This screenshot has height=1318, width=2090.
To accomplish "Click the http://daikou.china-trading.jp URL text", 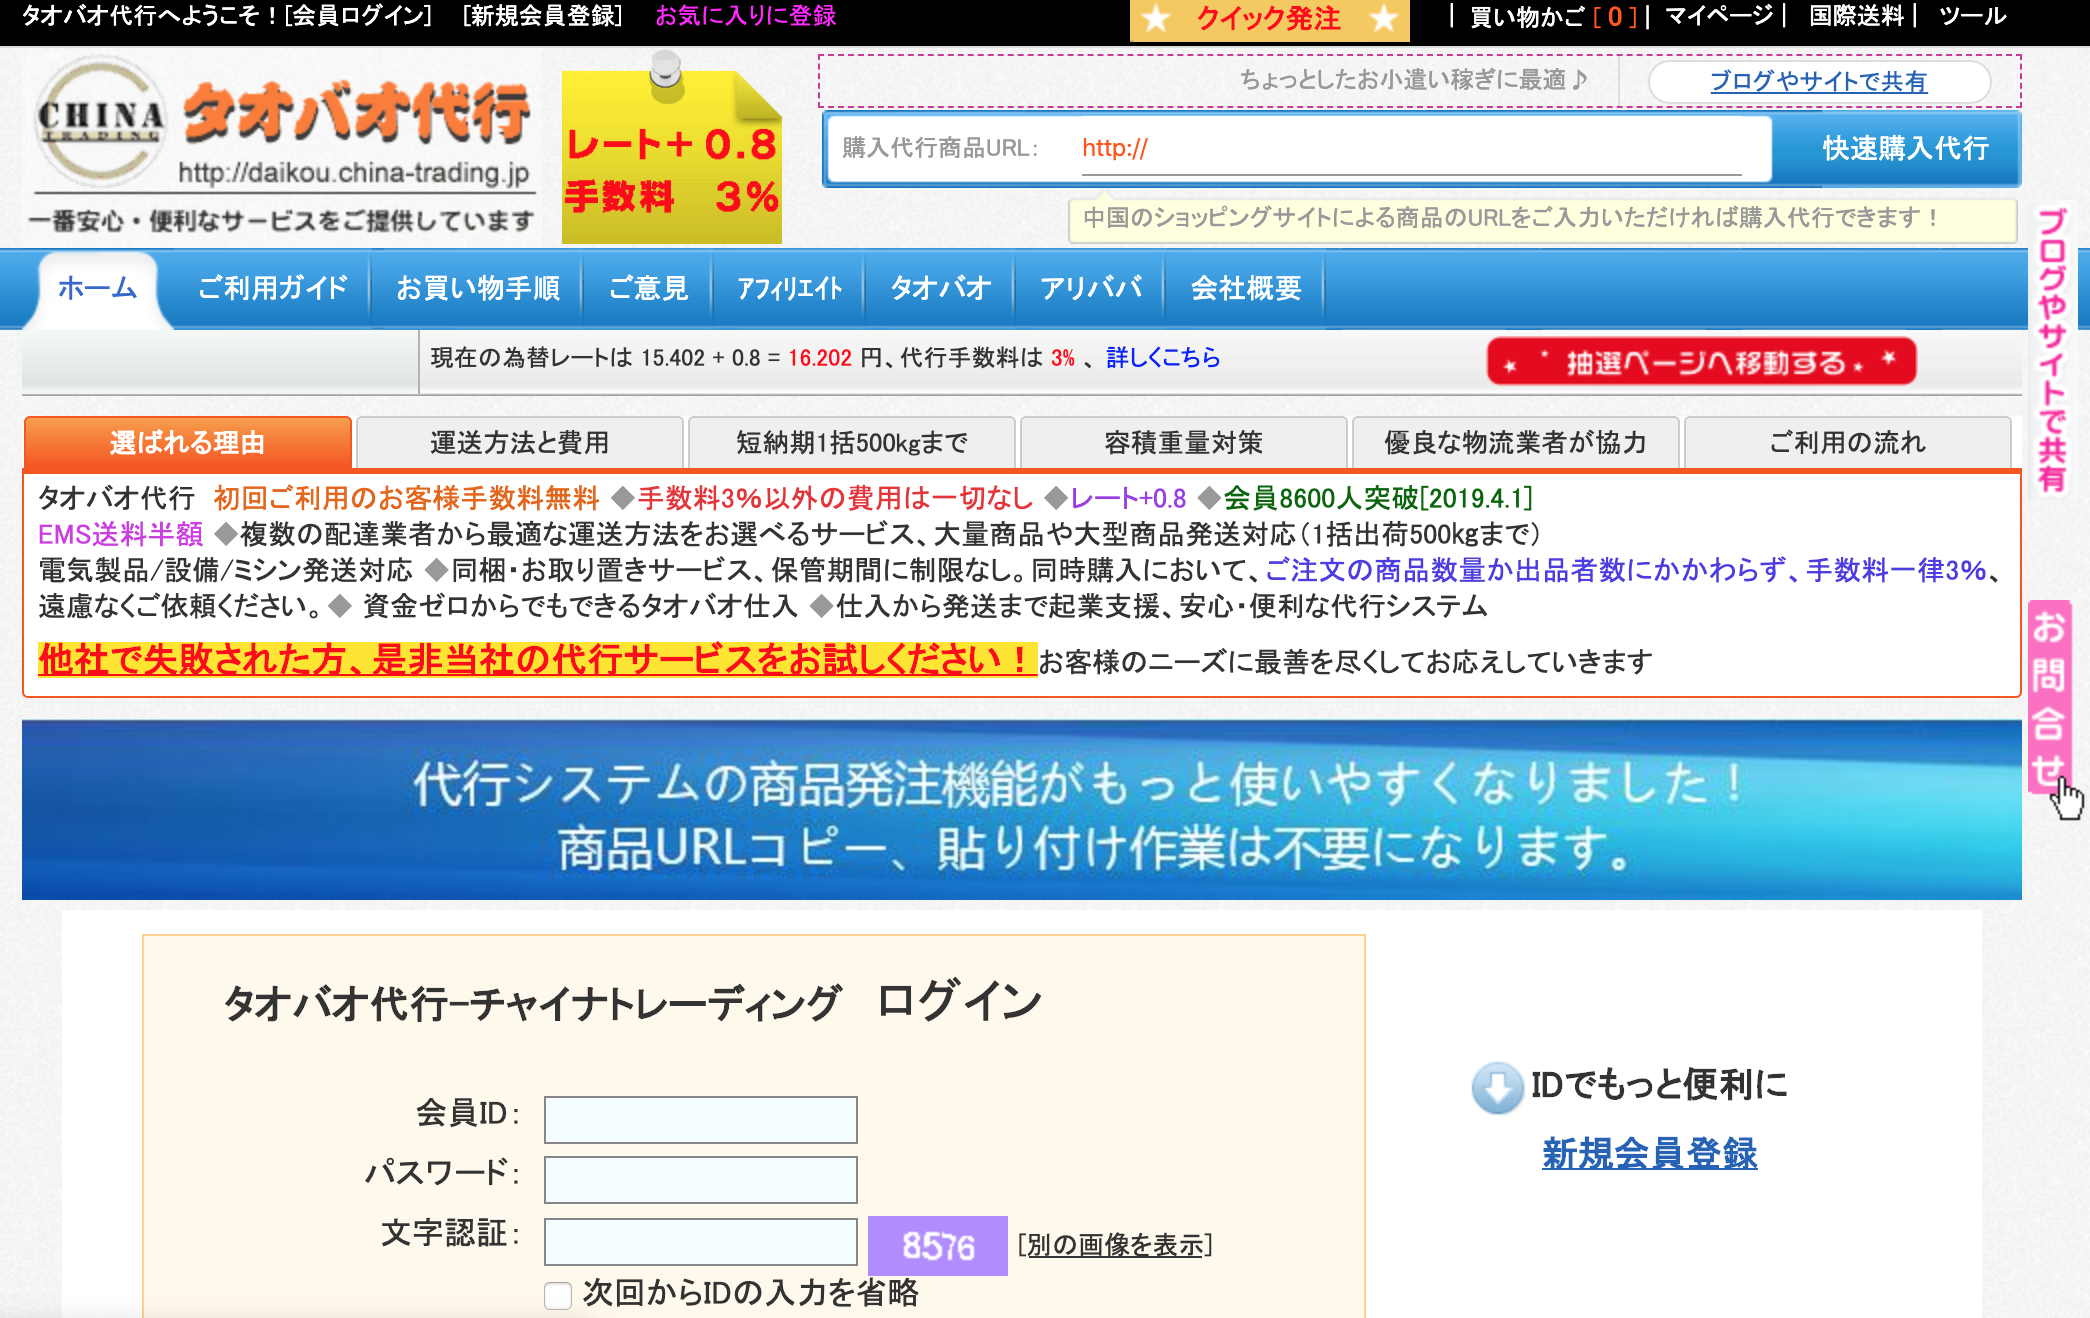I will (353, 173).
